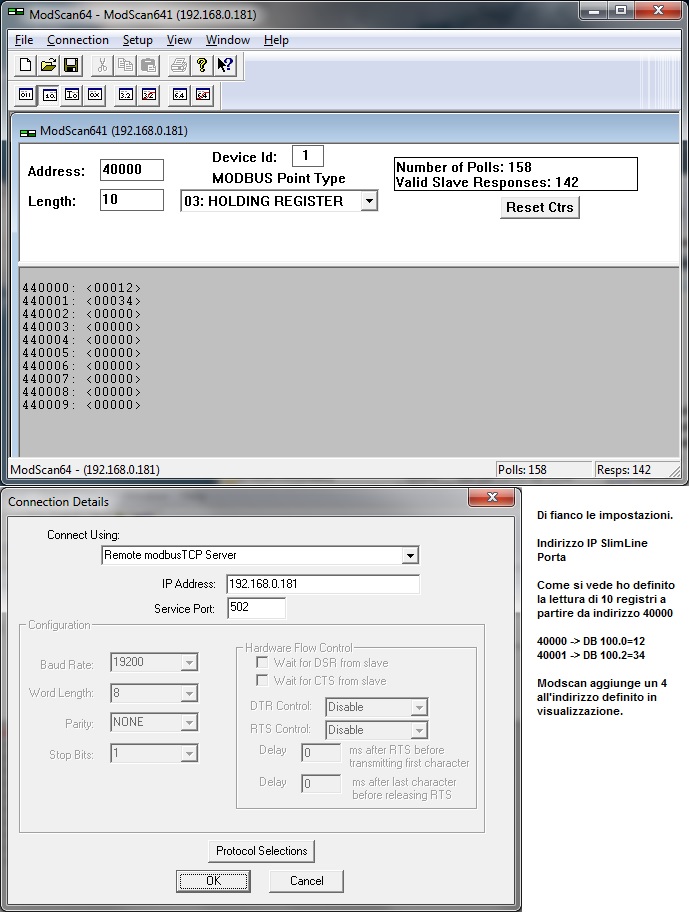The width and height of the screenshot is (689, 912).
Task: Click the yellow question mark About icon
Action: (202, 65)
